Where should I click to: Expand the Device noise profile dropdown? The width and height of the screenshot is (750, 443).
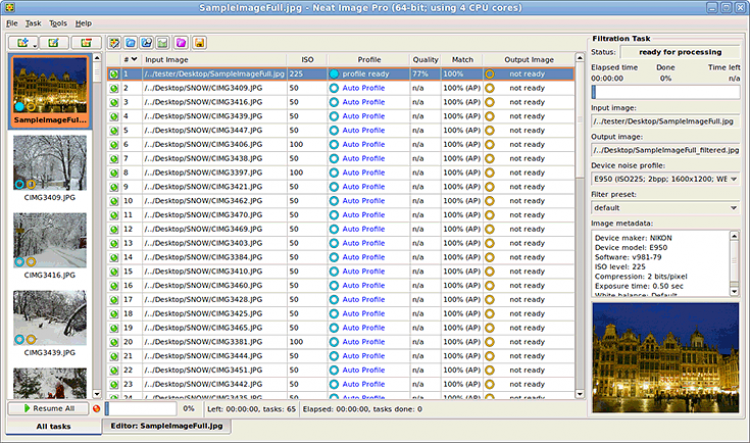[x=733, y=179]
